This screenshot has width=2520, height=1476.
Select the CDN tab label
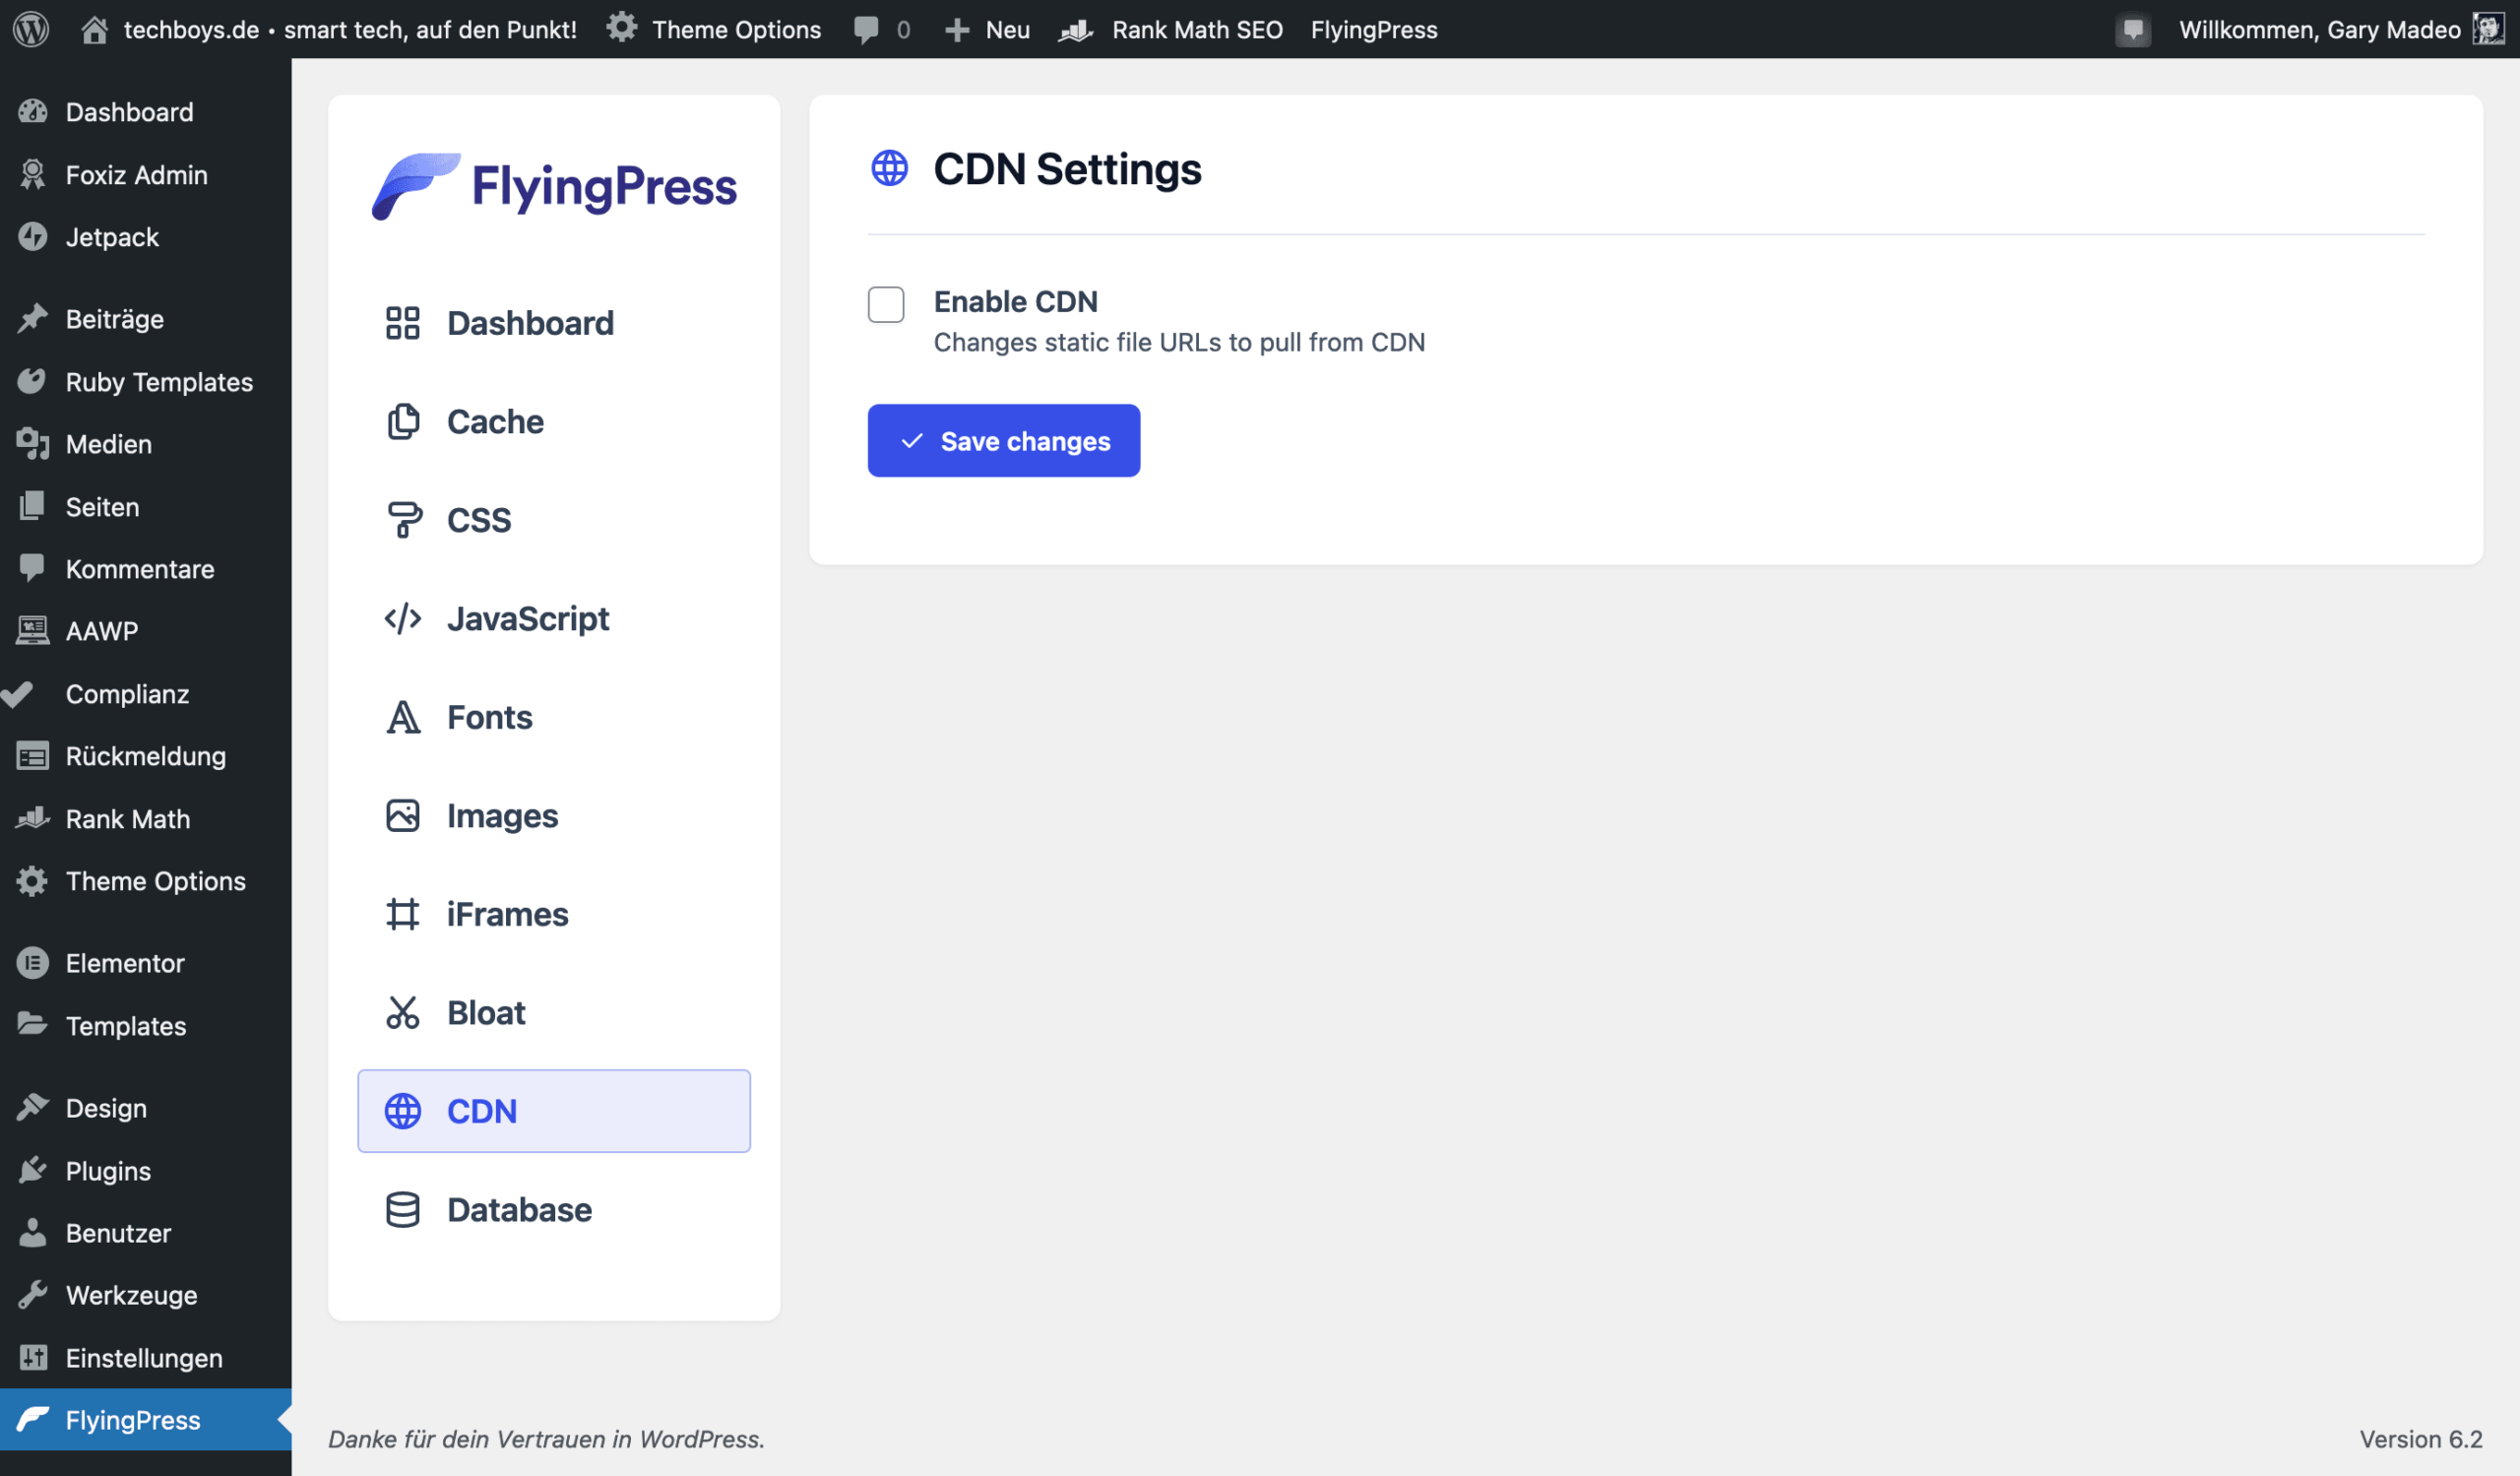pyautogui.click(x=482, y=1111)
